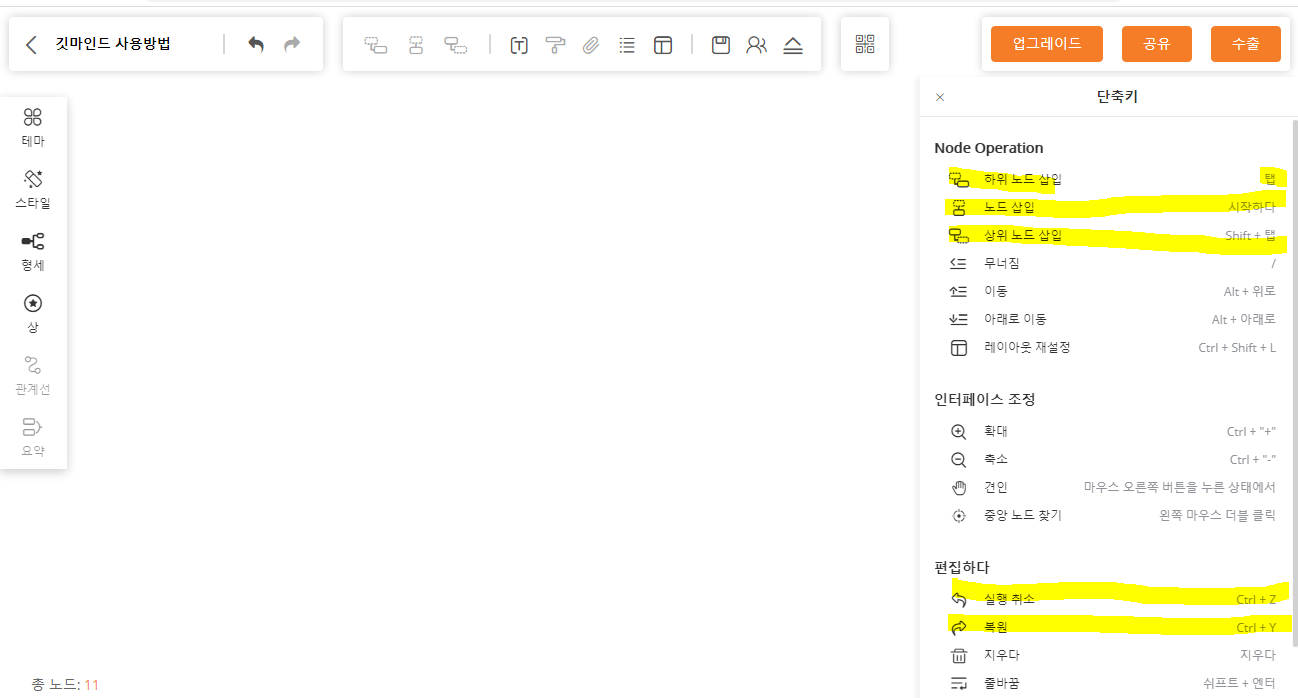Click the 공유 share button

1157,44
